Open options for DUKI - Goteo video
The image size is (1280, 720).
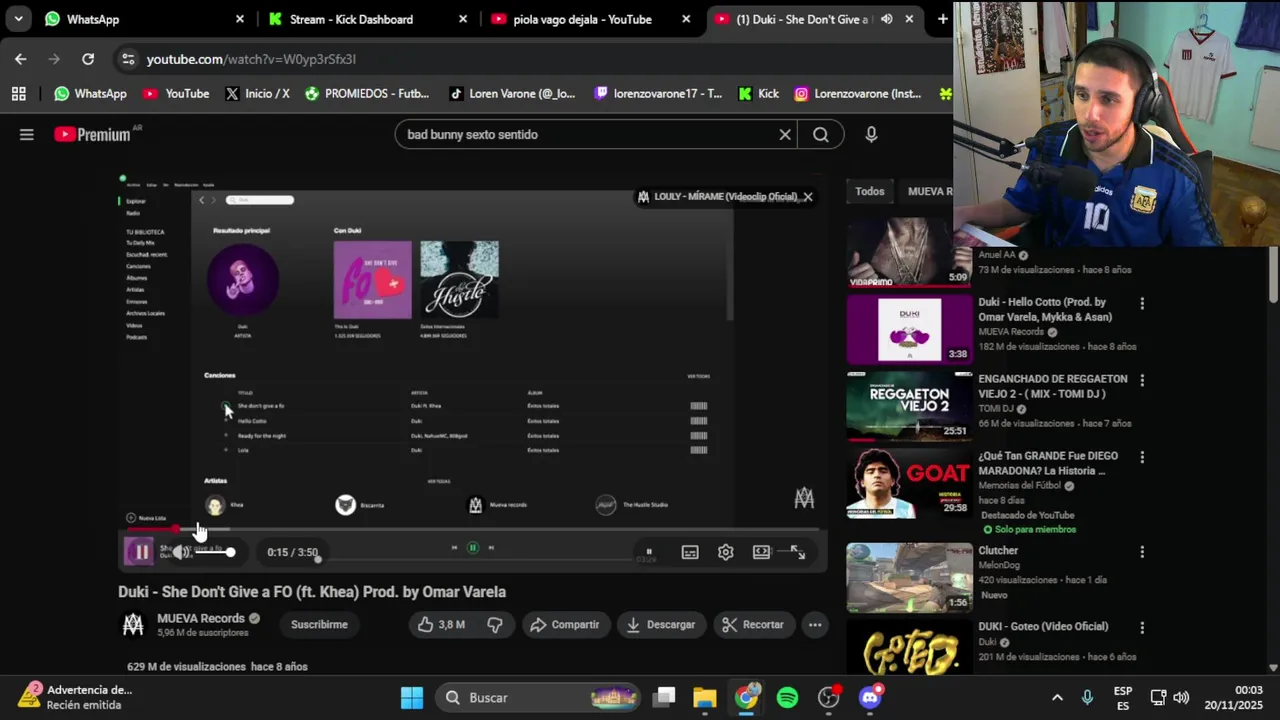tap(1142, 628)
